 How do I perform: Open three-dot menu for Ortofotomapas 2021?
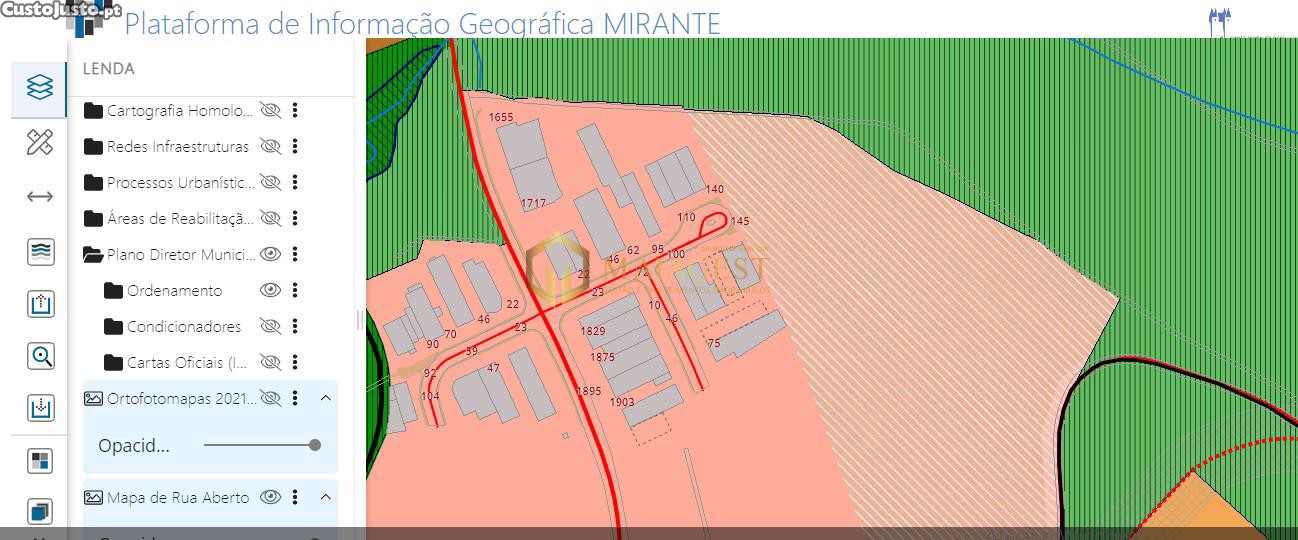point(295,398)
